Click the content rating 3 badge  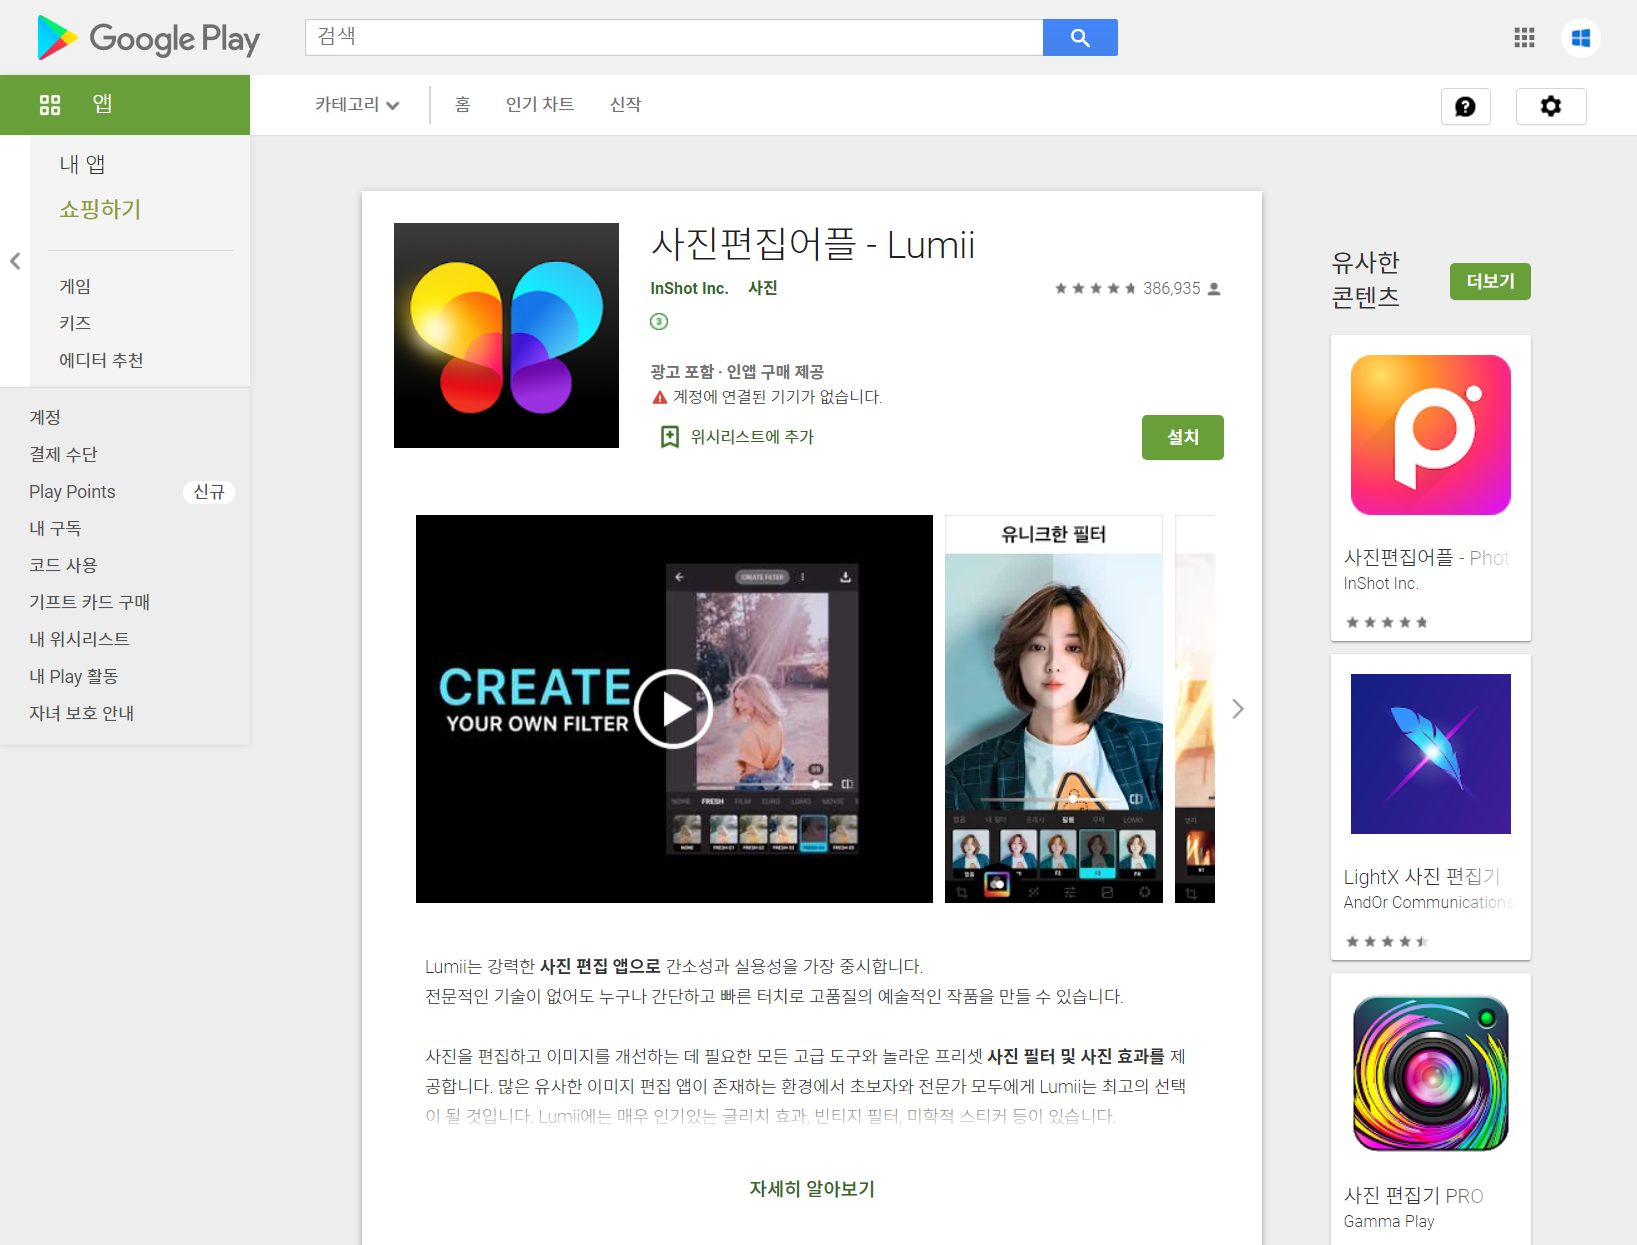pyautogui.click(x=659, y=321)
